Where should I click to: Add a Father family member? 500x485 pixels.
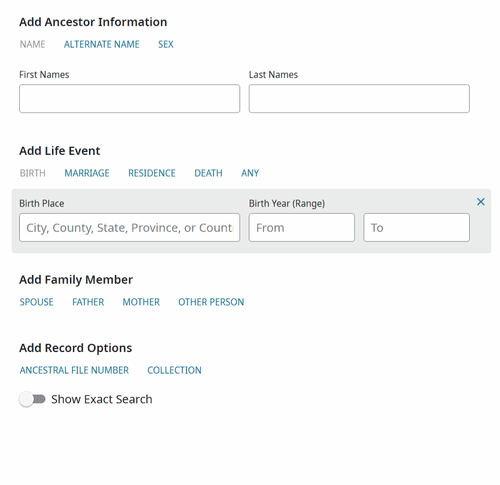click(88, 302)
